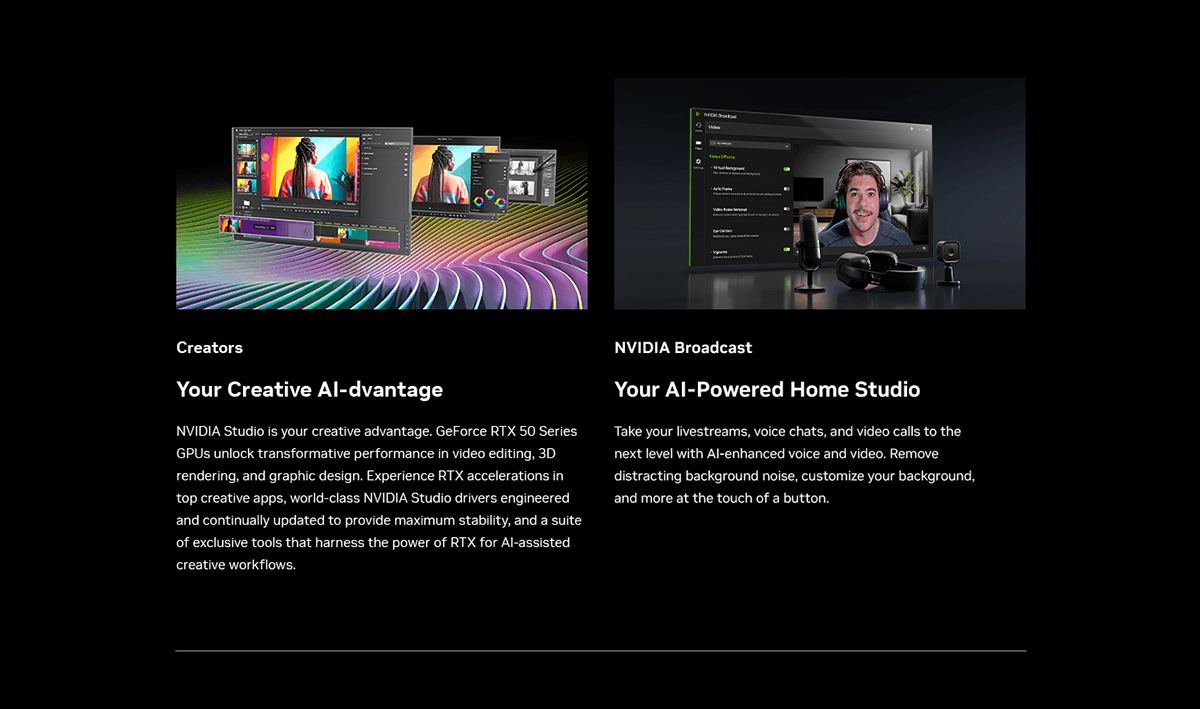Turn on the Video Noise Removal switch
Viewport: 1200px width, 709px height.
787,210
